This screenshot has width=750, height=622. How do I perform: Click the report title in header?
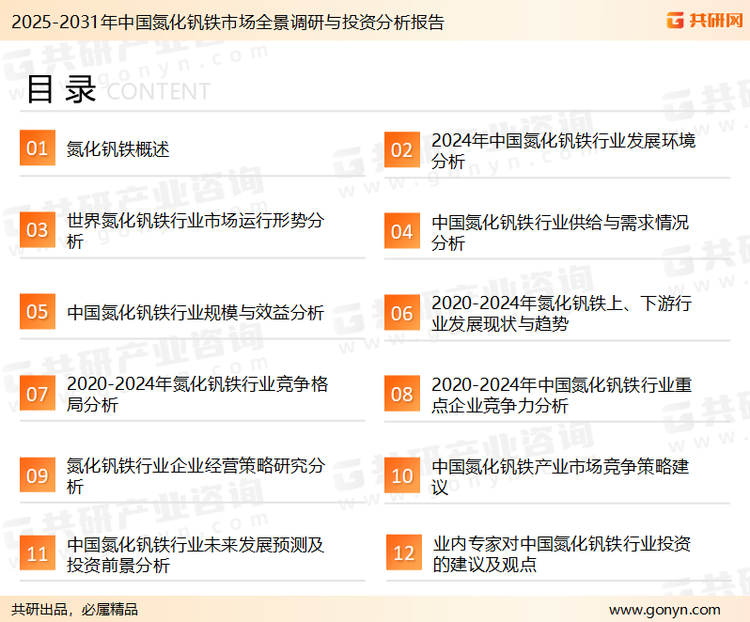point(223,22)
